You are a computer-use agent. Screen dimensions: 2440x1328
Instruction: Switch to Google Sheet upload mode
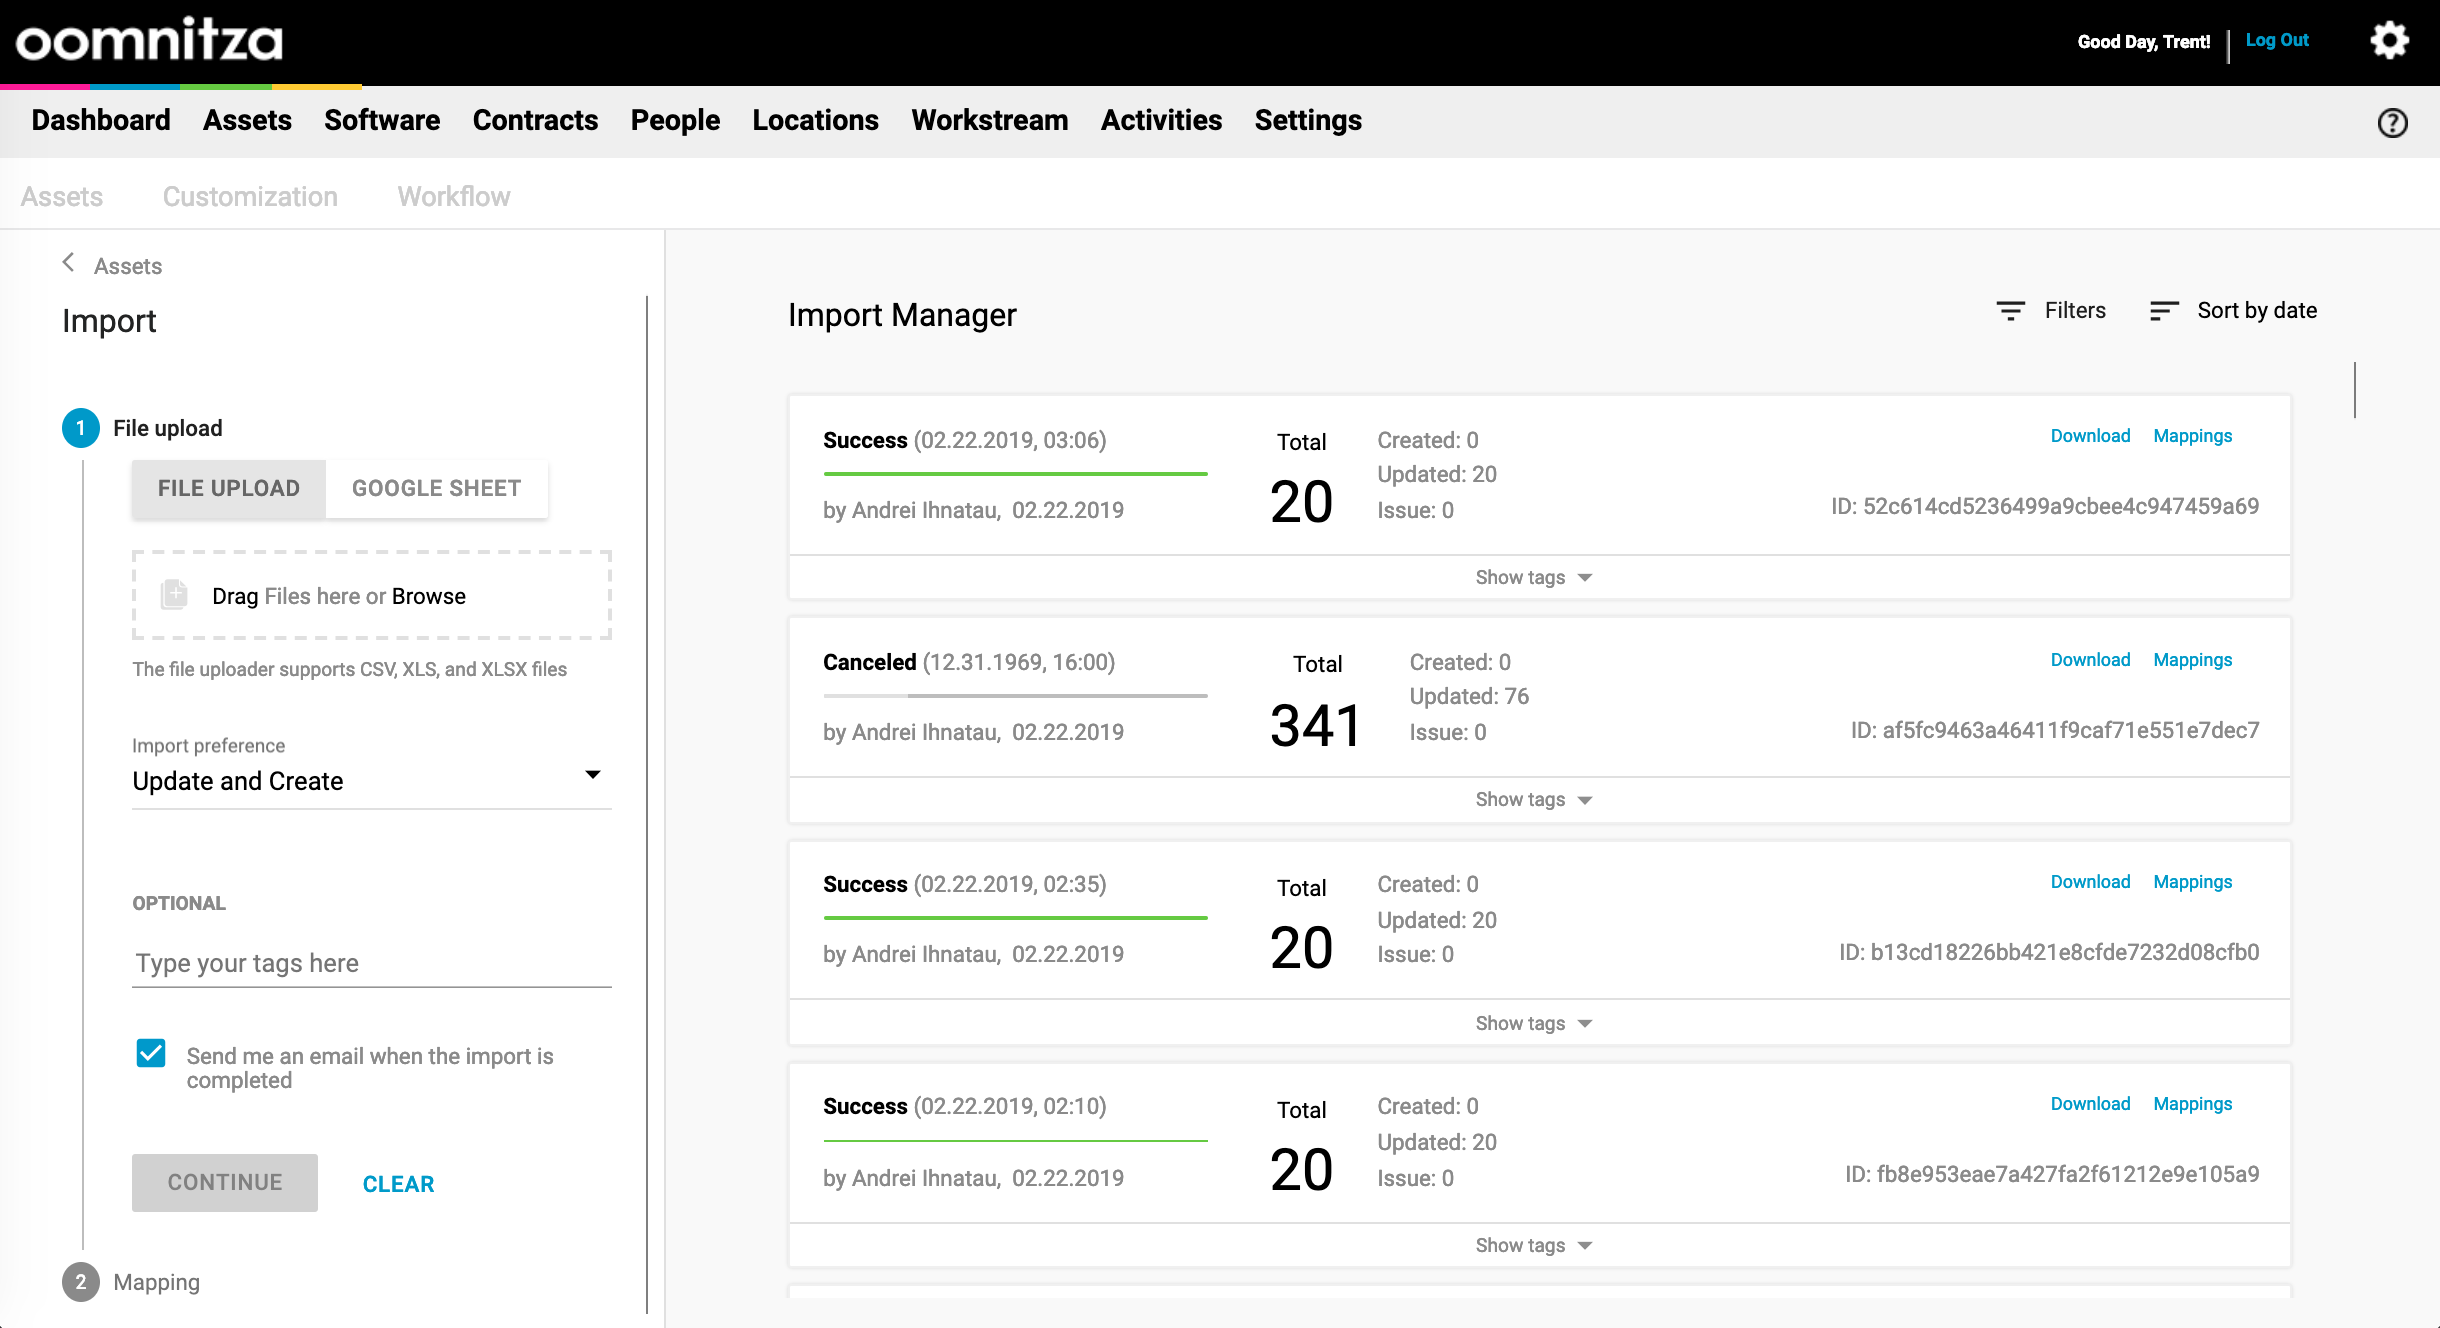[x=436, y=488]
